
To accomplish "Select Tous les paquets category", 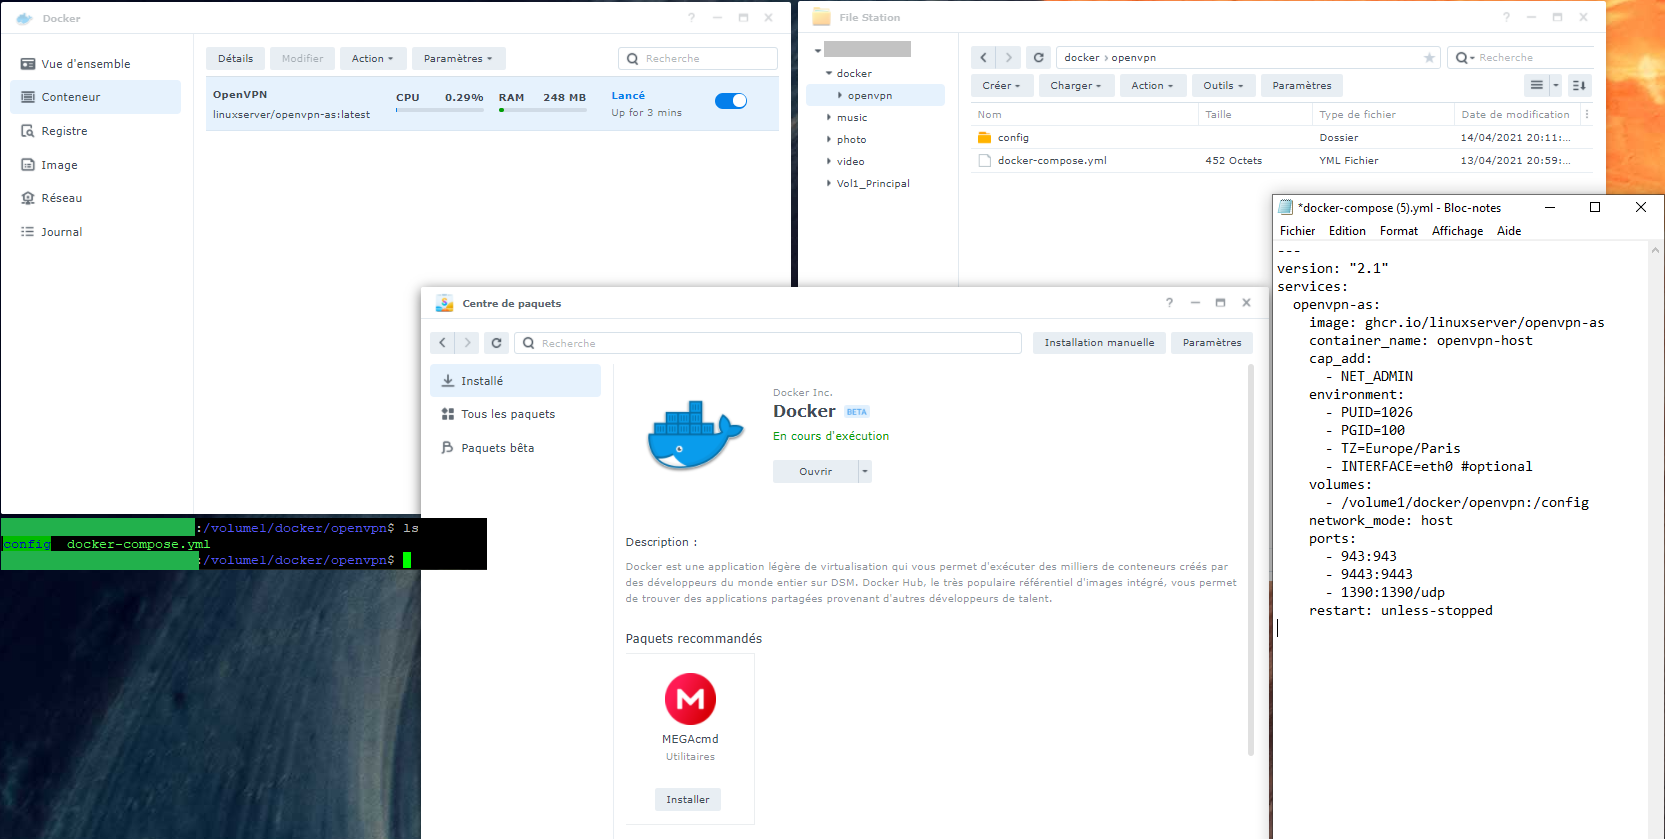I will tap(515, 414).
